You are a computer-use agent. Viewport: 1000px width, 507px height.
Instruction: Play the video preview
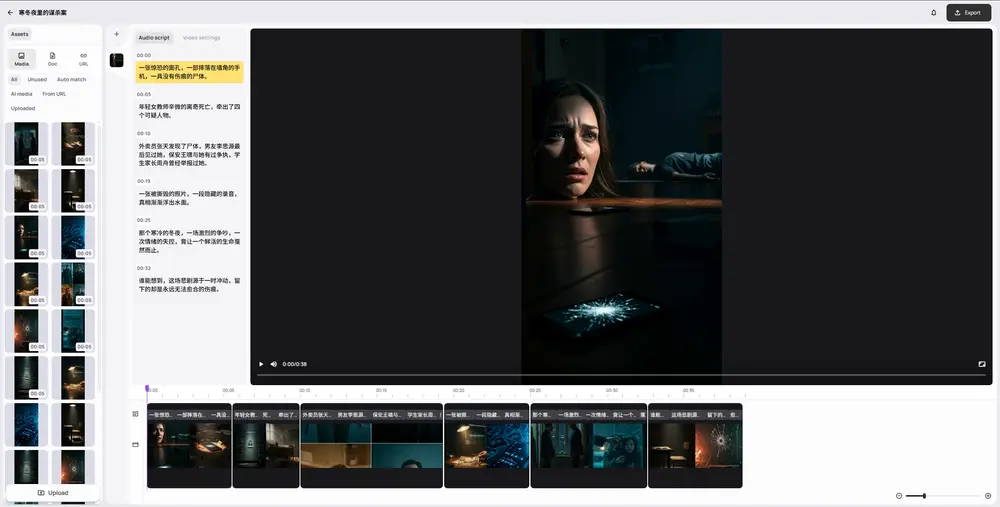click(262, 364)
